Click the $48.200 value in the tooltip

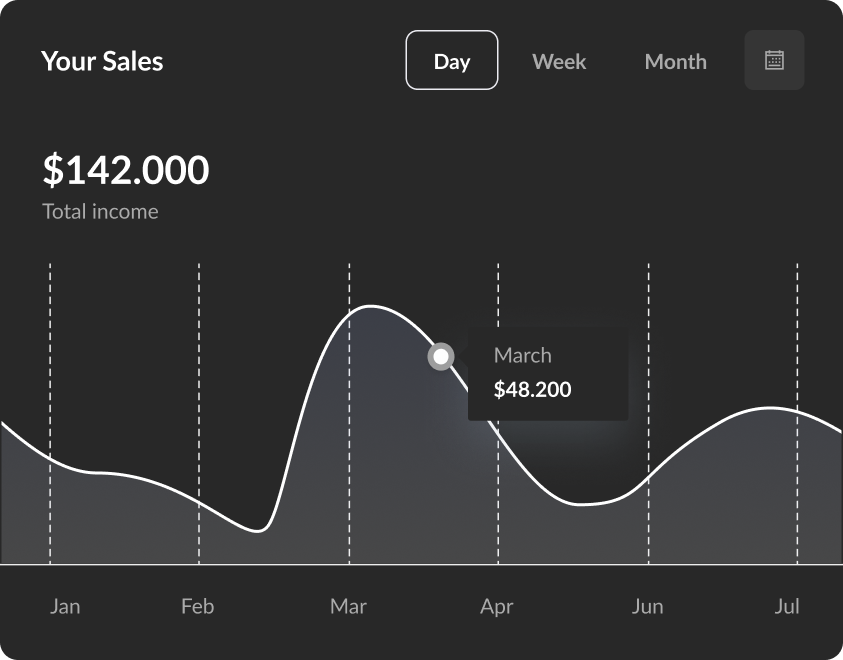tap(532, 390)
